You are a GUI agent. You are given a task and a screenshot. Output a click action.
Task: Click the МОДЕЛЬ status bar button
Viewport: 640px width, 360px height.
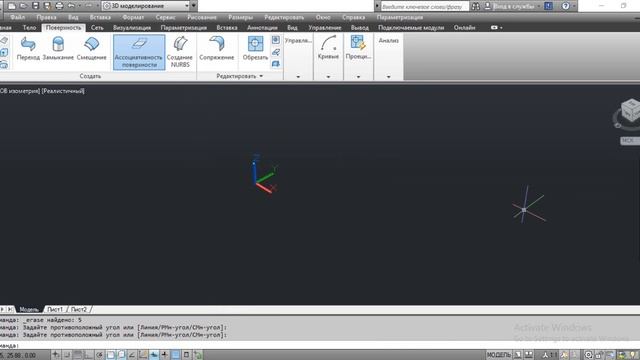(x=498, y=355)
